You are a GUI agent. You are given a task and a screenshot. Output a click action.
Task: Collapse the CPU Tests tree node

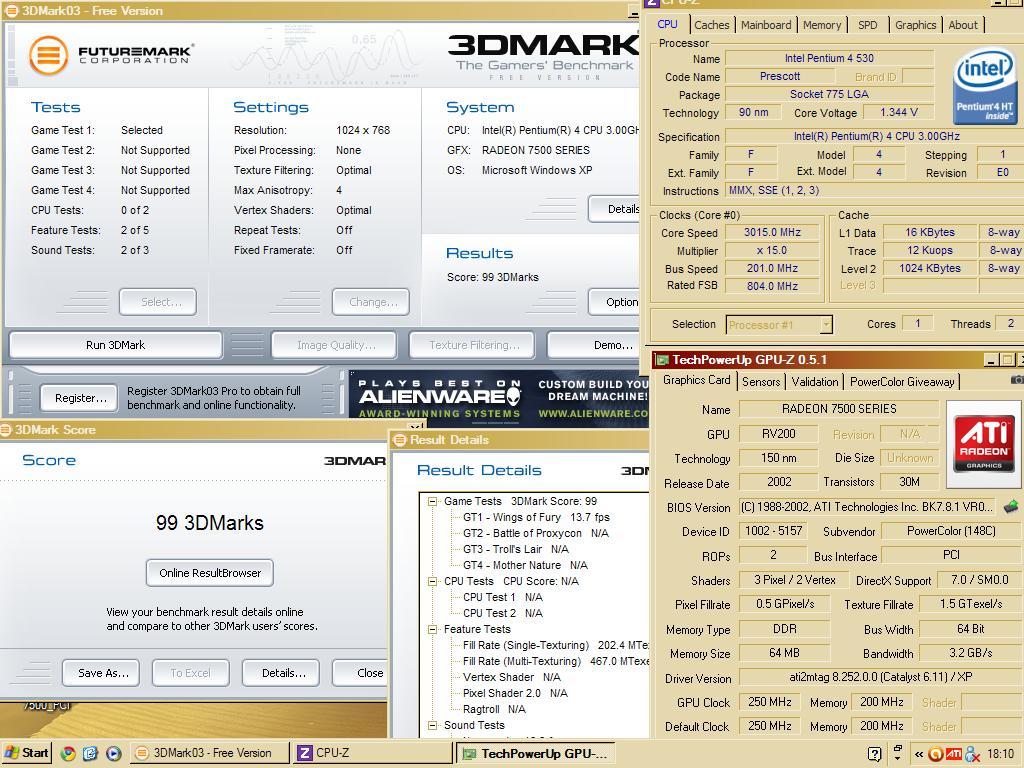tap(432, 581)
